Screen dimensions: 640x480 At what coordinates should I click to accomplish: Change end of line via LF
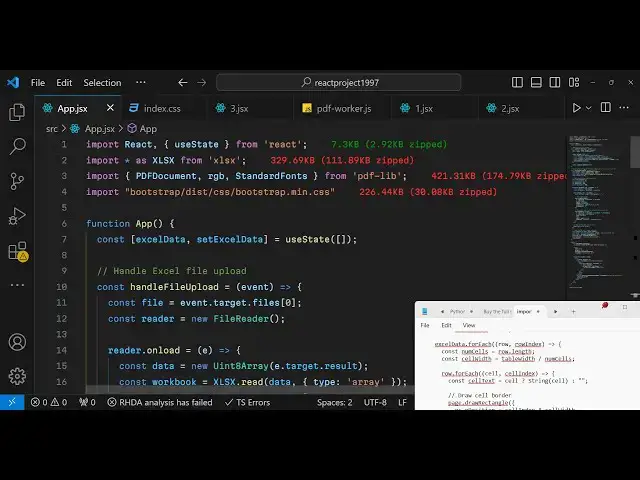[402, 402]
